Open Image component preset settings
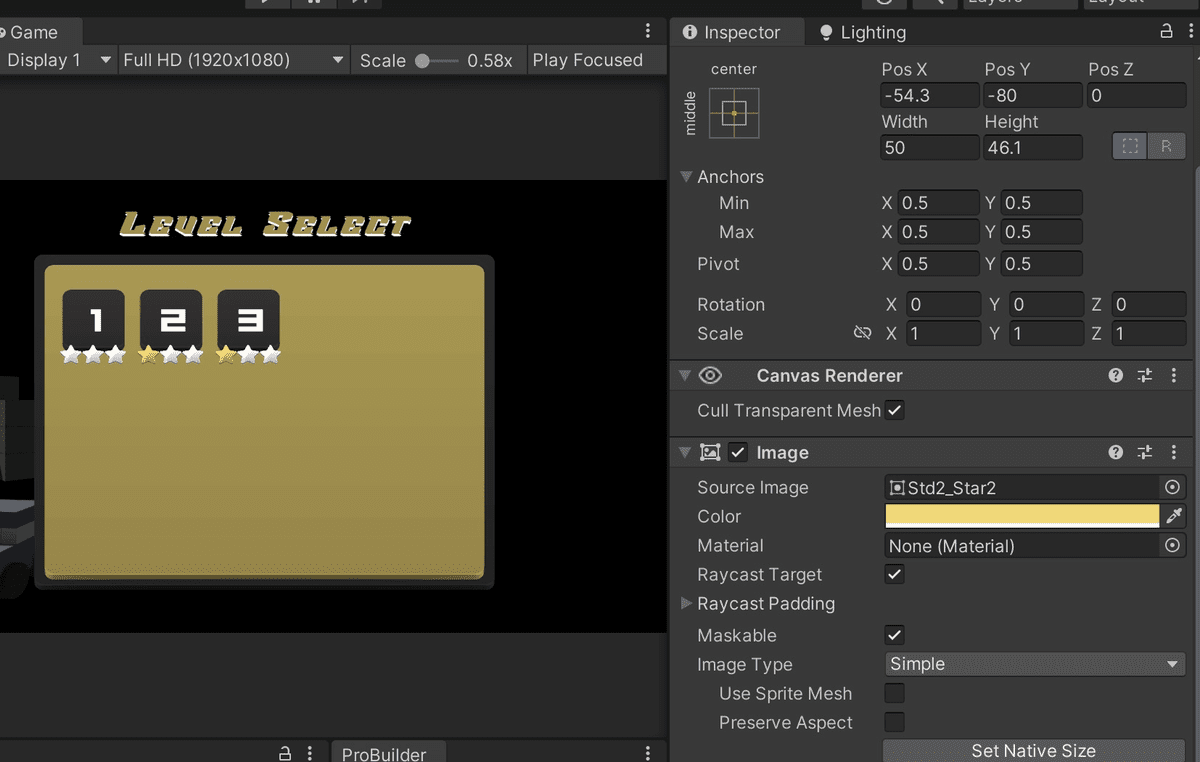The width and height of the screenshot is (1200, 762). pyautogui.click(x=1145, y=452)
